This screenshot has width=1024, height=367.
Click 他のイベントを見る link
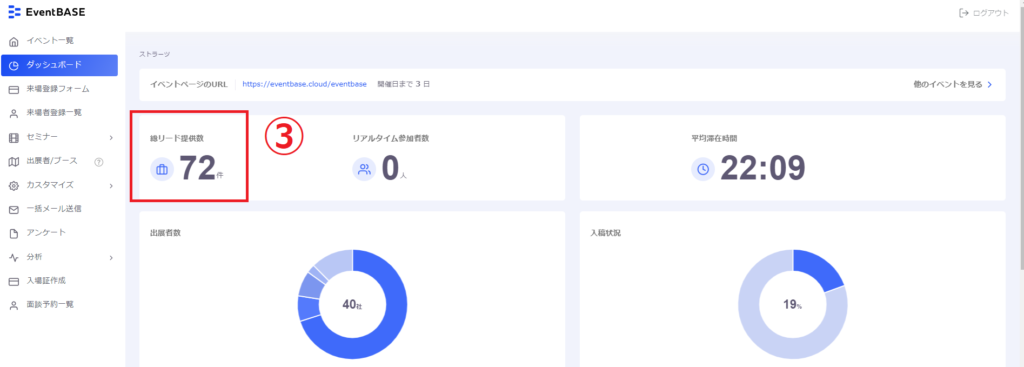[953, 84]
